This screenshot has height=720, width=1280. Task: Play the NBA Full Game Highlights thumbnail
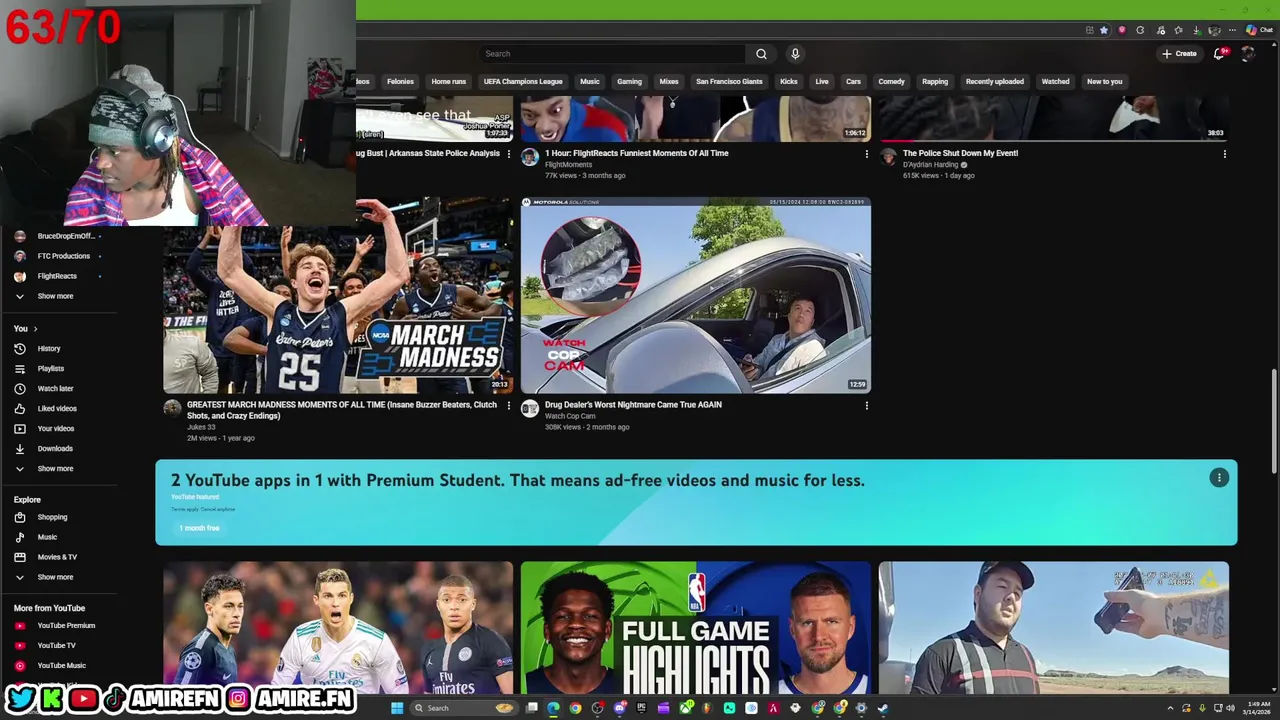[695, 628]
